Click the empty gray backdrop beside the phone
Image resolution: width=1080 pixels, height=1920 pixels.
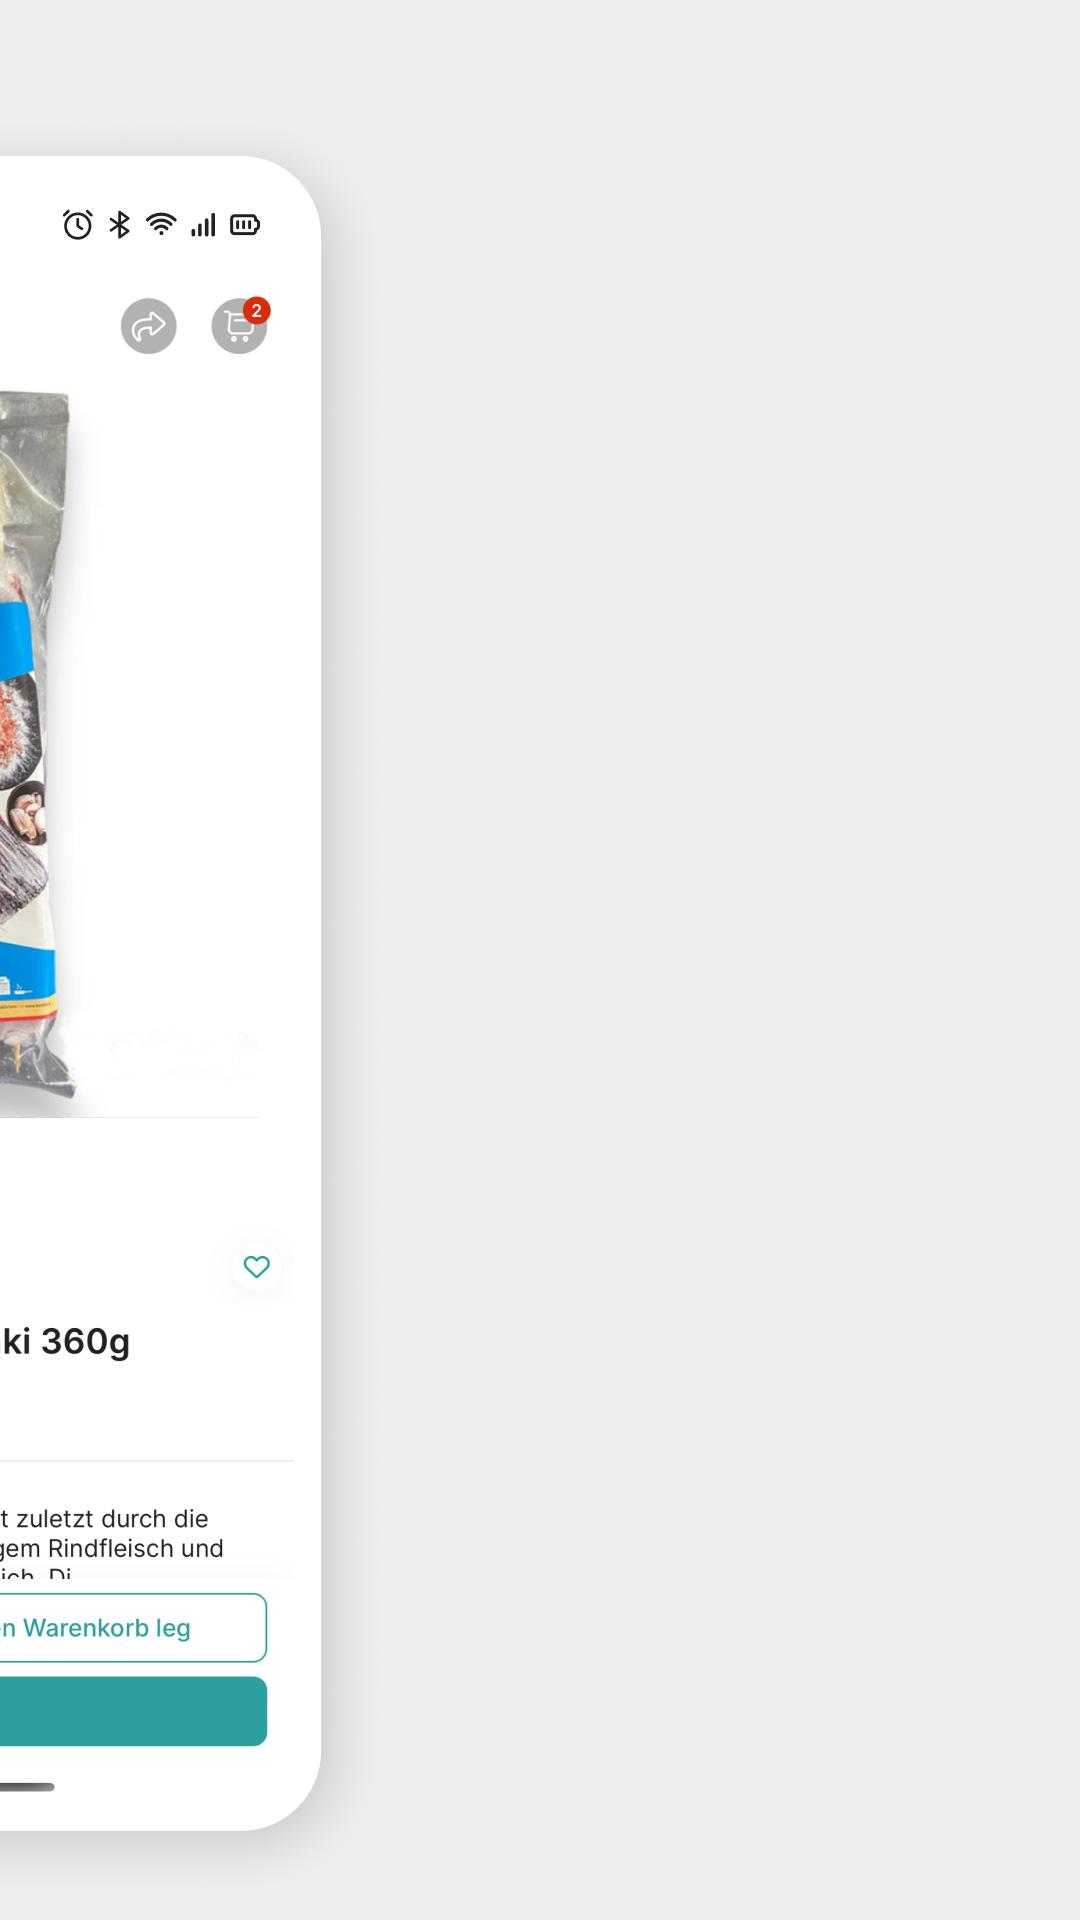click(x=700, y=960)
